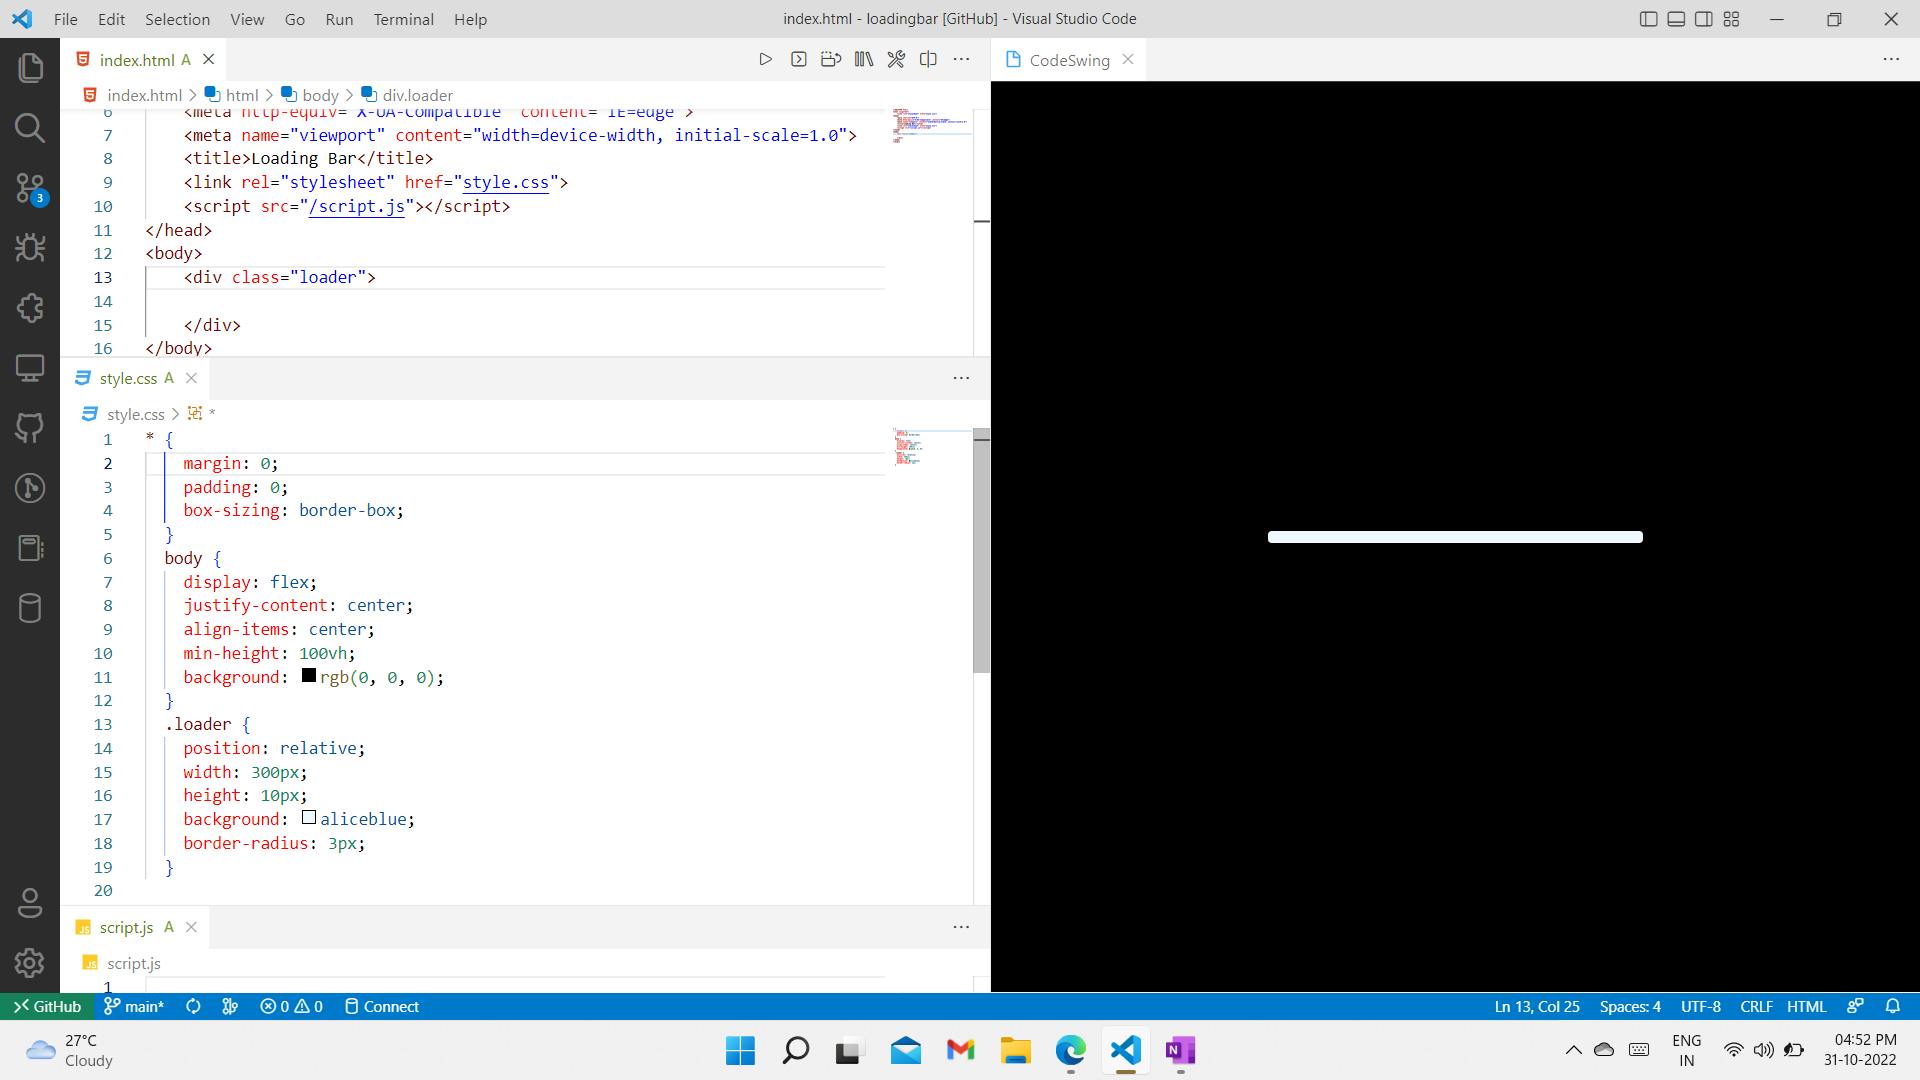
Task: Open more actions for style.css editor group
Action: click(x=961, y=378)
